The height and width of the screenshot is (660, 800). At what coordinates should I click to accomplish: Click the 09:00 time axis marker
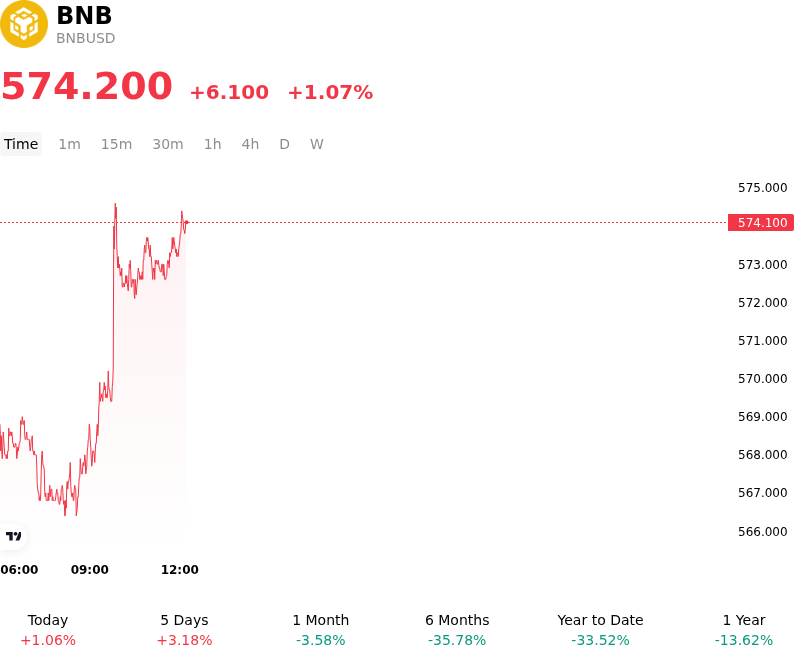(90, 570)
